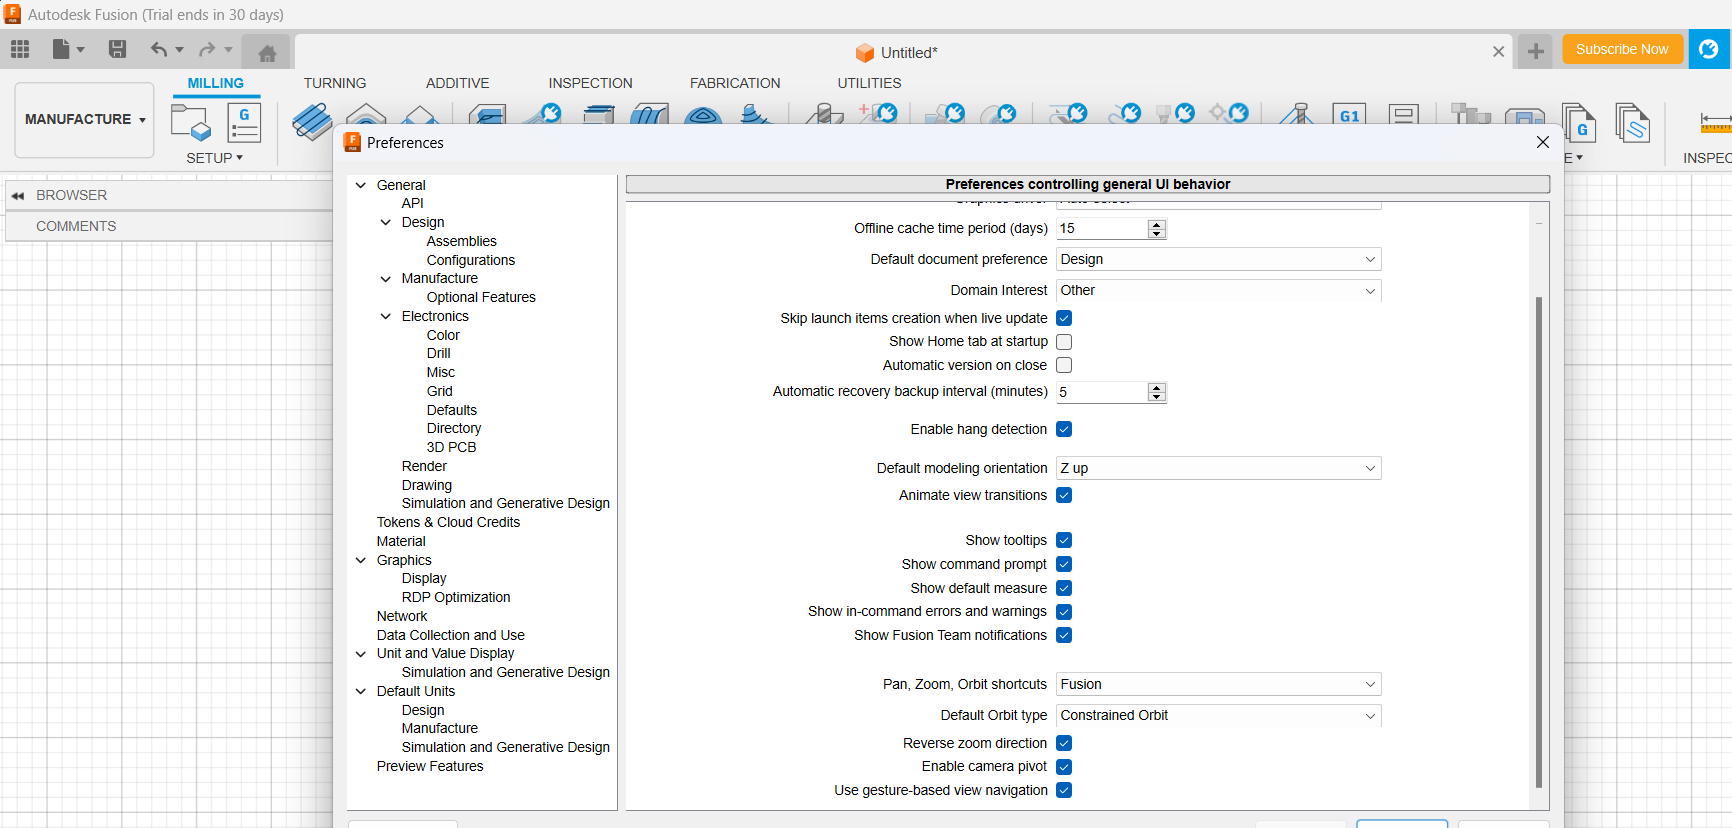Collapse Unit and Value Display node
The width and height of the screenshot is (1732, 828).
[361, 654]
